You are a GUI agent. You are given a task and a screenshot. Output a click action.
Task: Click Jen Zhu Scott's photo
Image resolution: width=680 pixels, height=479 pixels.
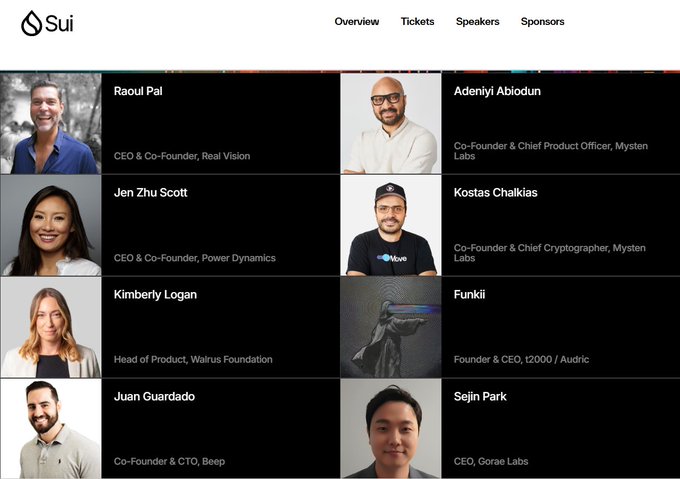51,225
